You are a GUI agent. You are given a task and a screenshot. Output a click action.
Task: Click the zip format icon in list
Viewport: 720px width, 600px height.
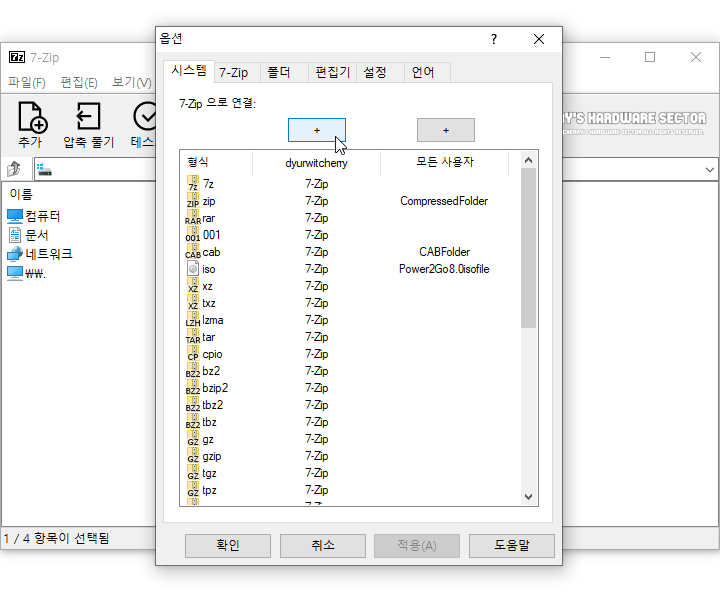193,201
